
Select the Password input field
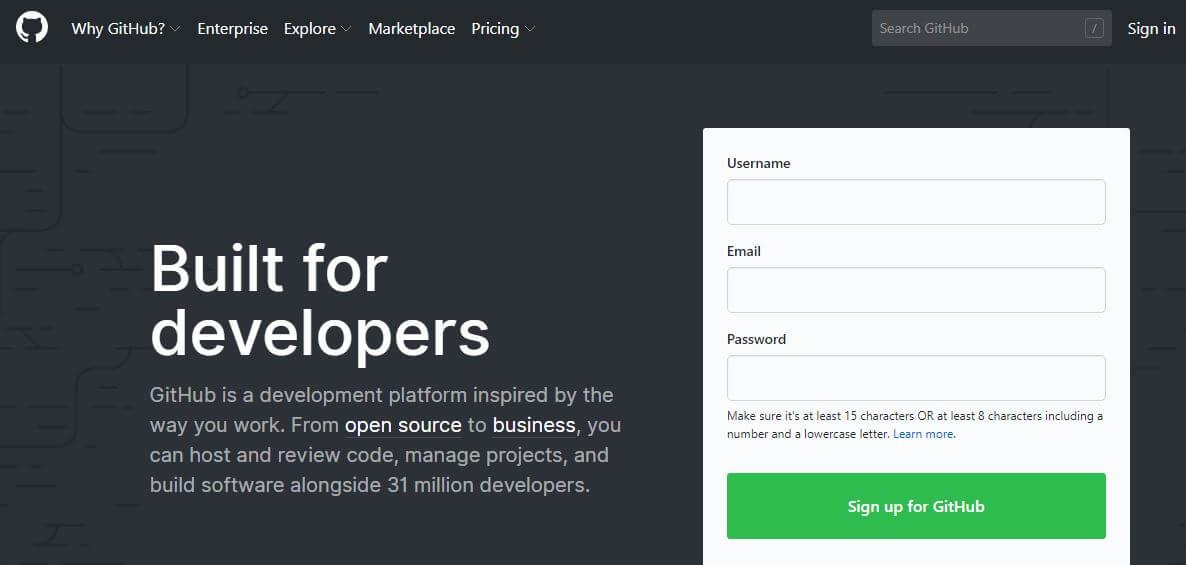[916, 378]
